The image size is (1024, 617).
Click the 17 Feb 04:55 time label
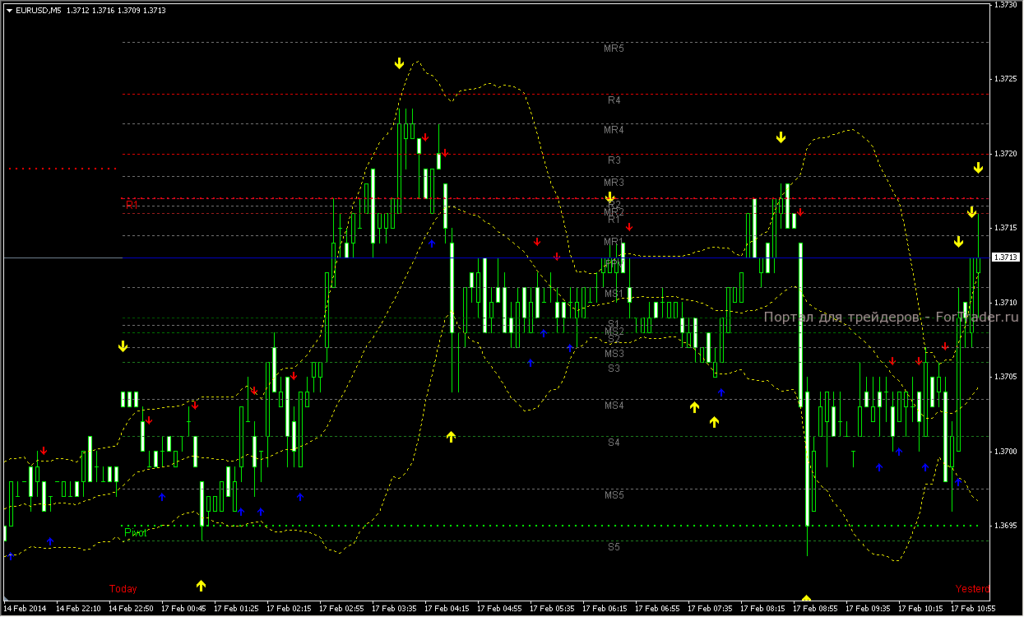500,609
